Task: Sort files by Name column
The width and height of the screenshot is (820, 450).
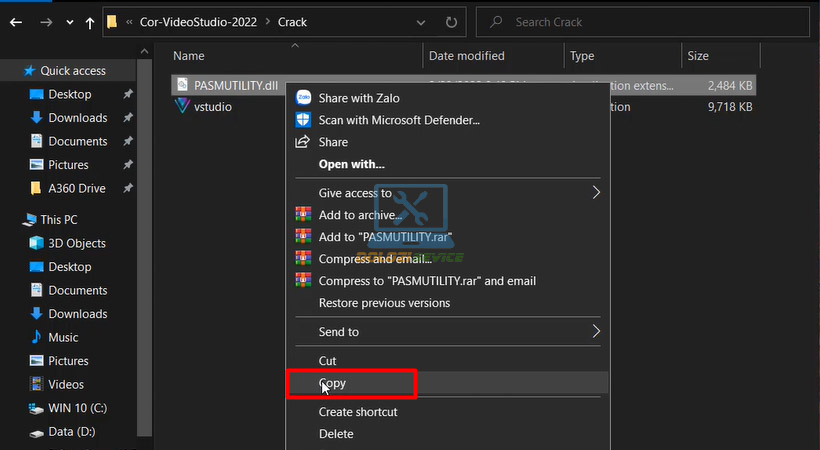Action: coord(189,56)
